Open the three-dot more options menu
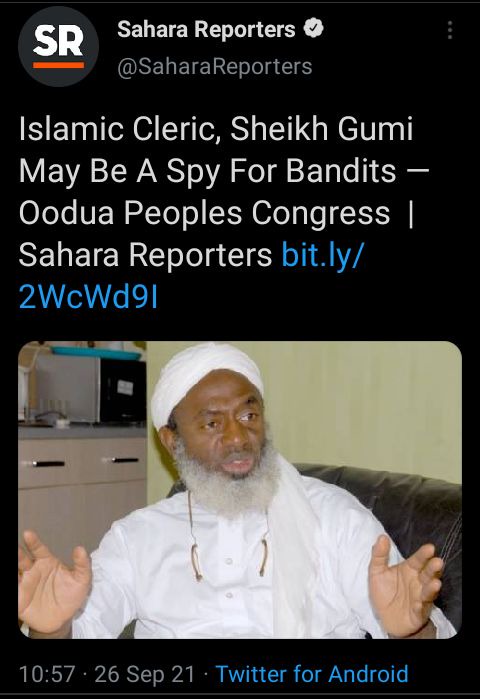 (x=450, y=30)
